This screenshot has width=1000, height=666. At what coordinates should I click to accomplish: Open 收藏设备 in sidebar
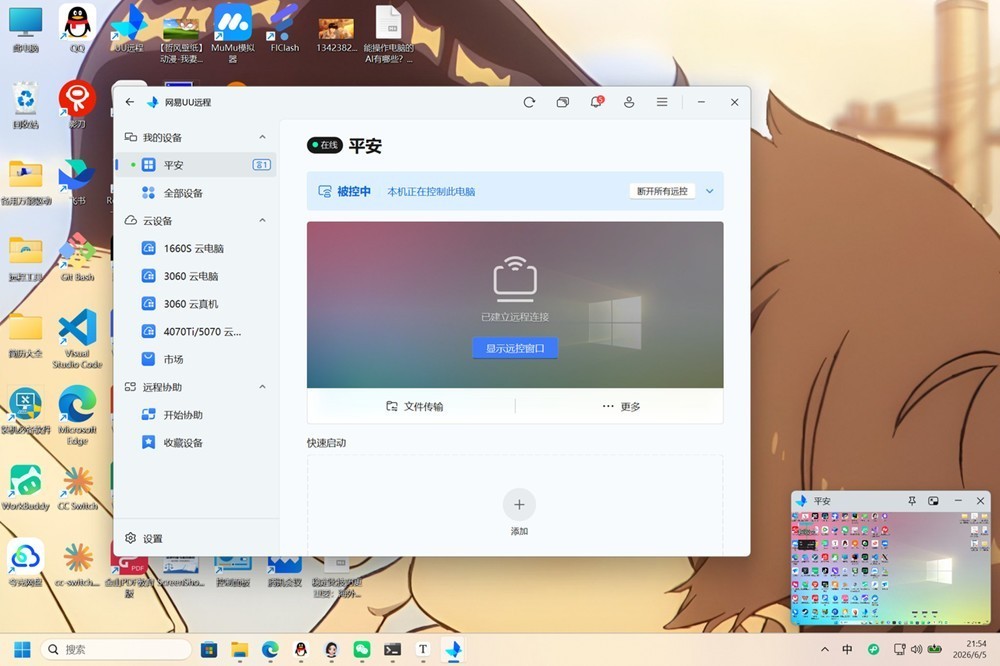(x=196, y=443)
